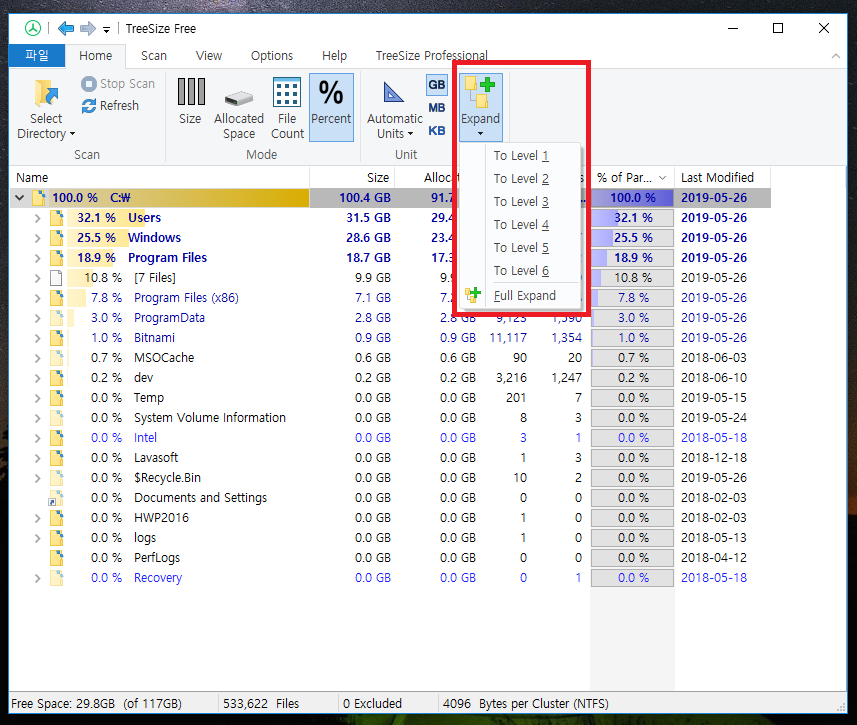Click the MSOCache folder icon
The width and height of the screenshot is (857, 725).
click(56, 358)
